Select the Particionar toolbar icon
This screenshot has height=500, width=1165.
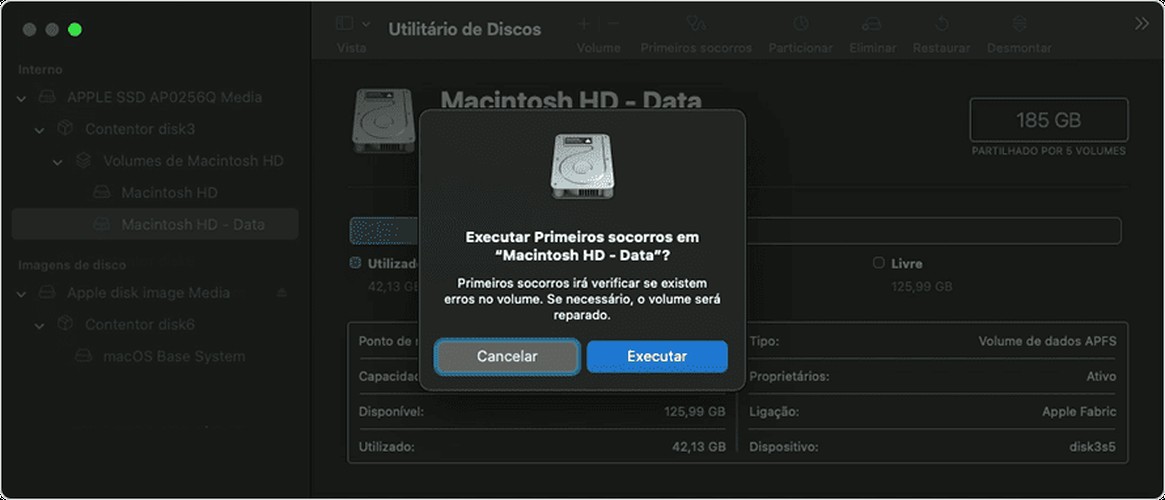(800, 24)
